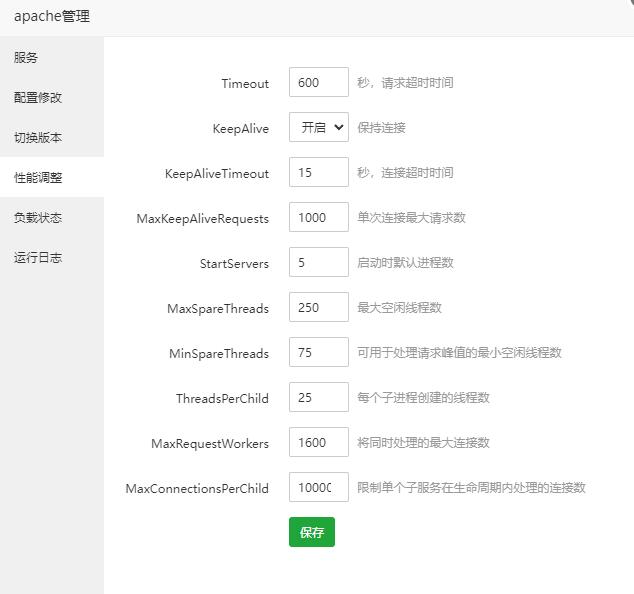This screenshot has height=594, width=634.
Task: Open the 运行日志 tab
Action: (52, 257)
